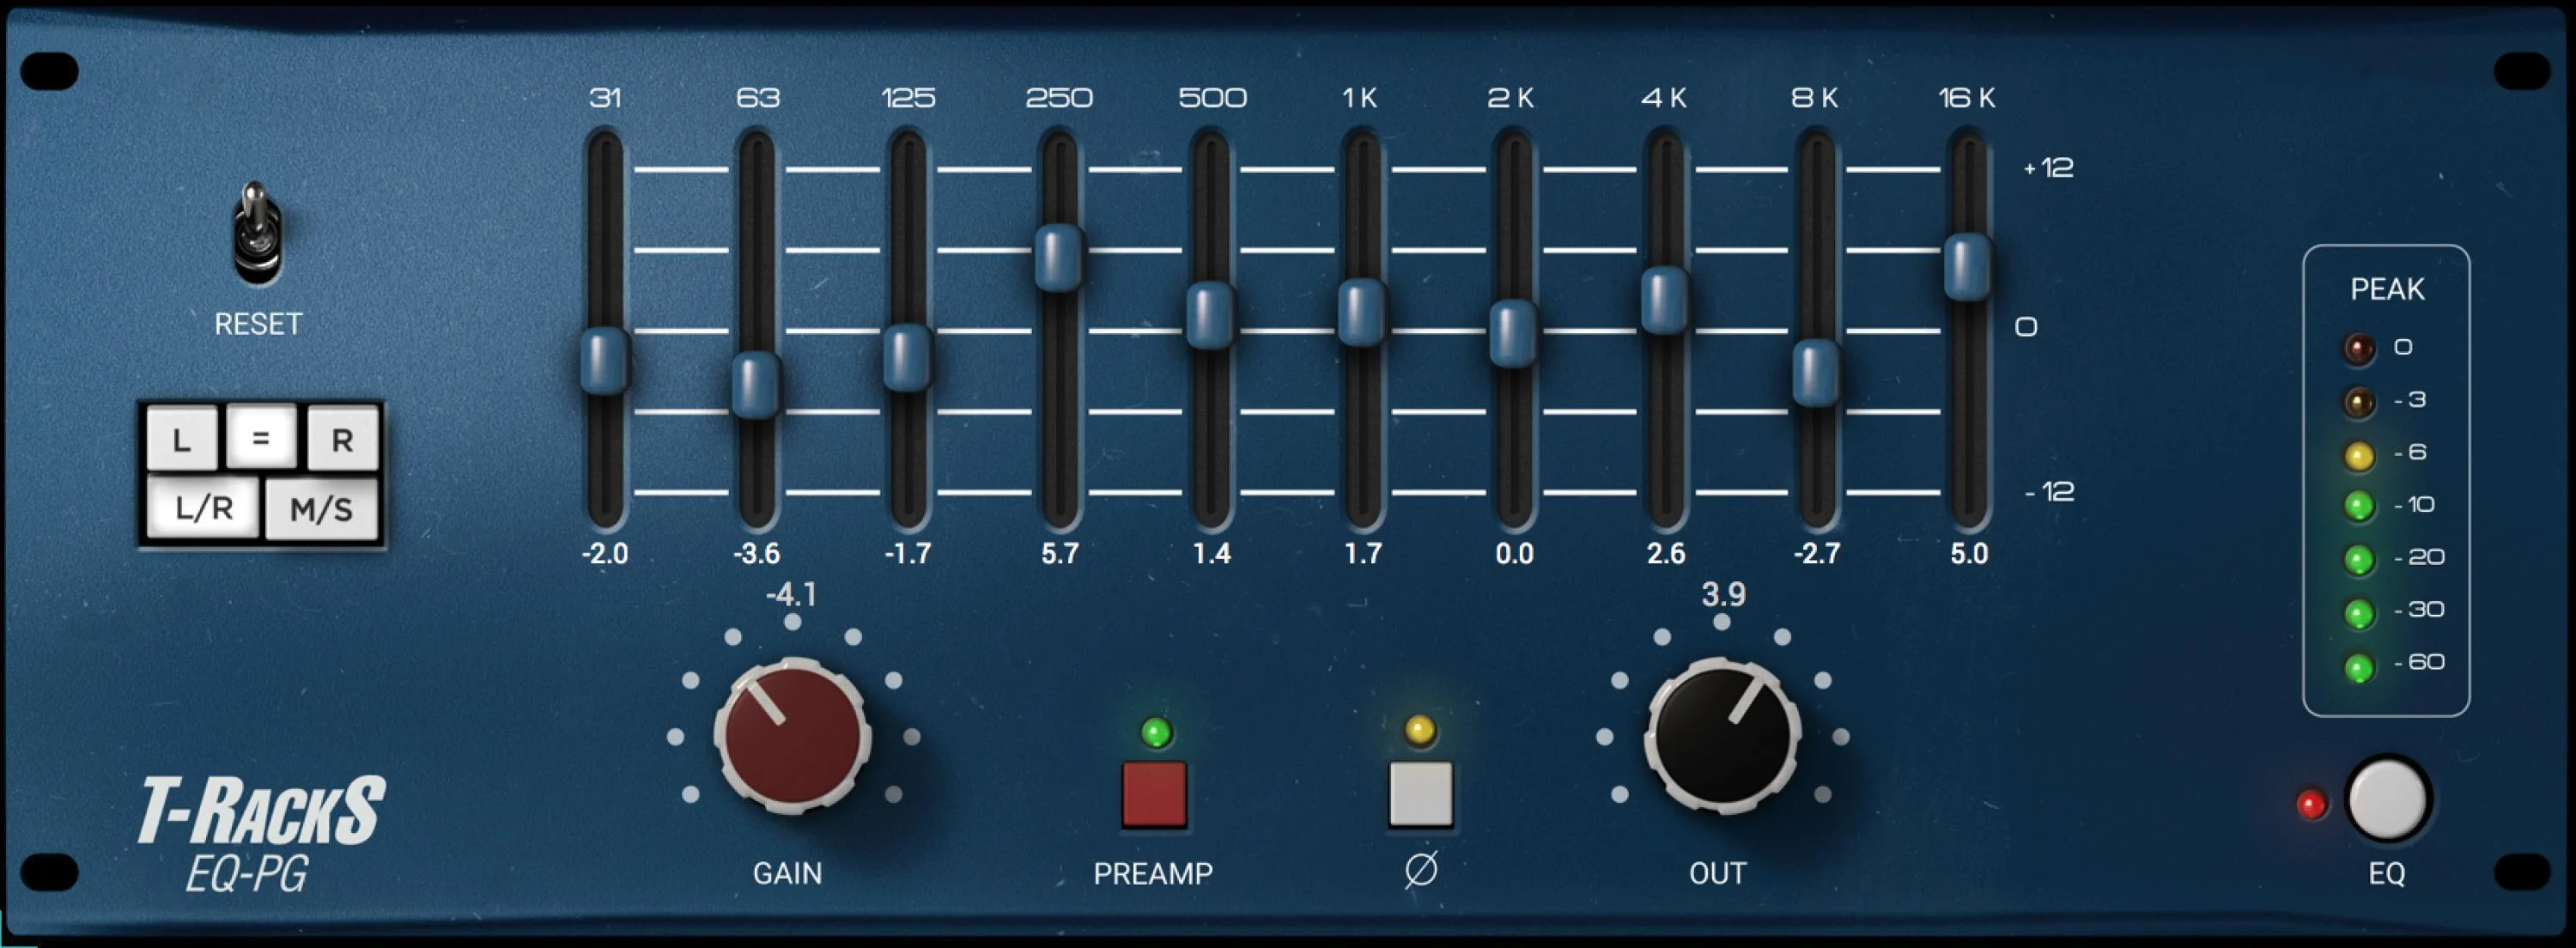Click the 63 Hz value -3.6
The height and width of the screenshot is (948, 2576).
756,553
